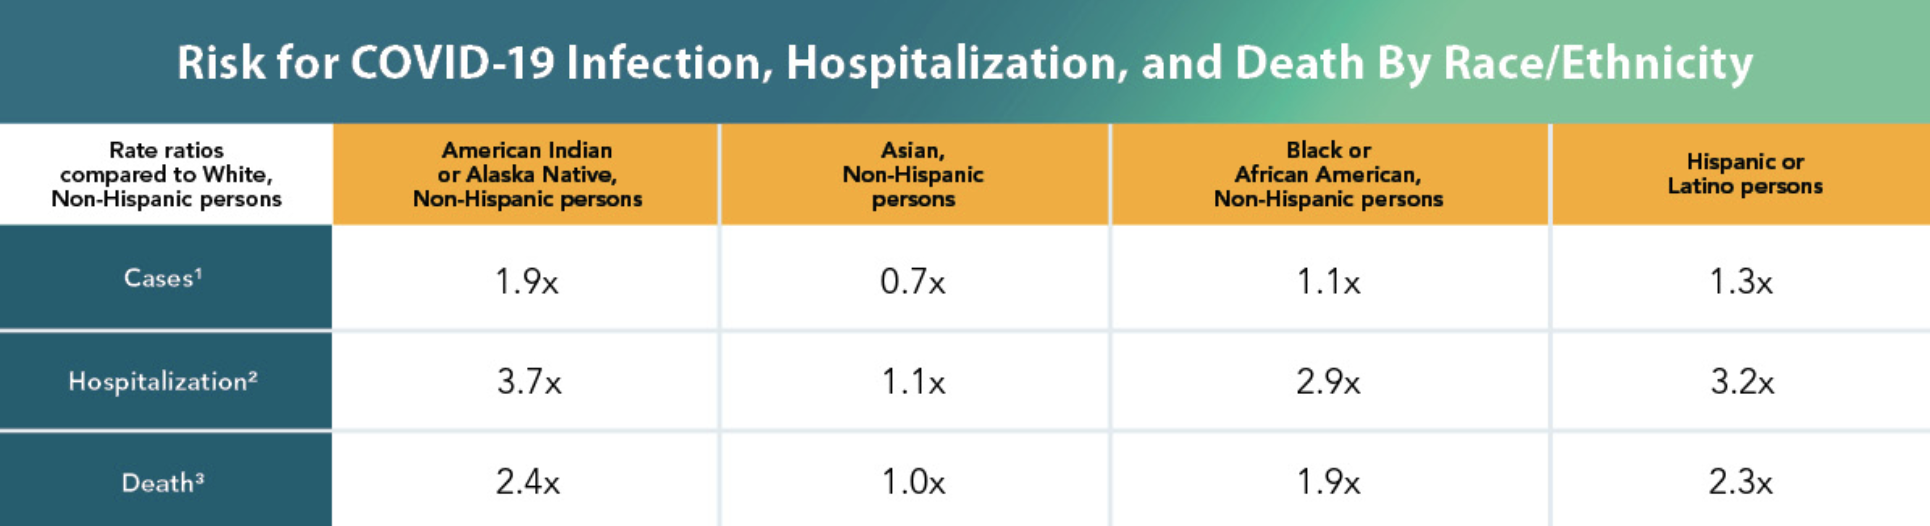1930x526 pixels.
Task: Click the Cases value for American Indian persons
Action: point(527,282)
